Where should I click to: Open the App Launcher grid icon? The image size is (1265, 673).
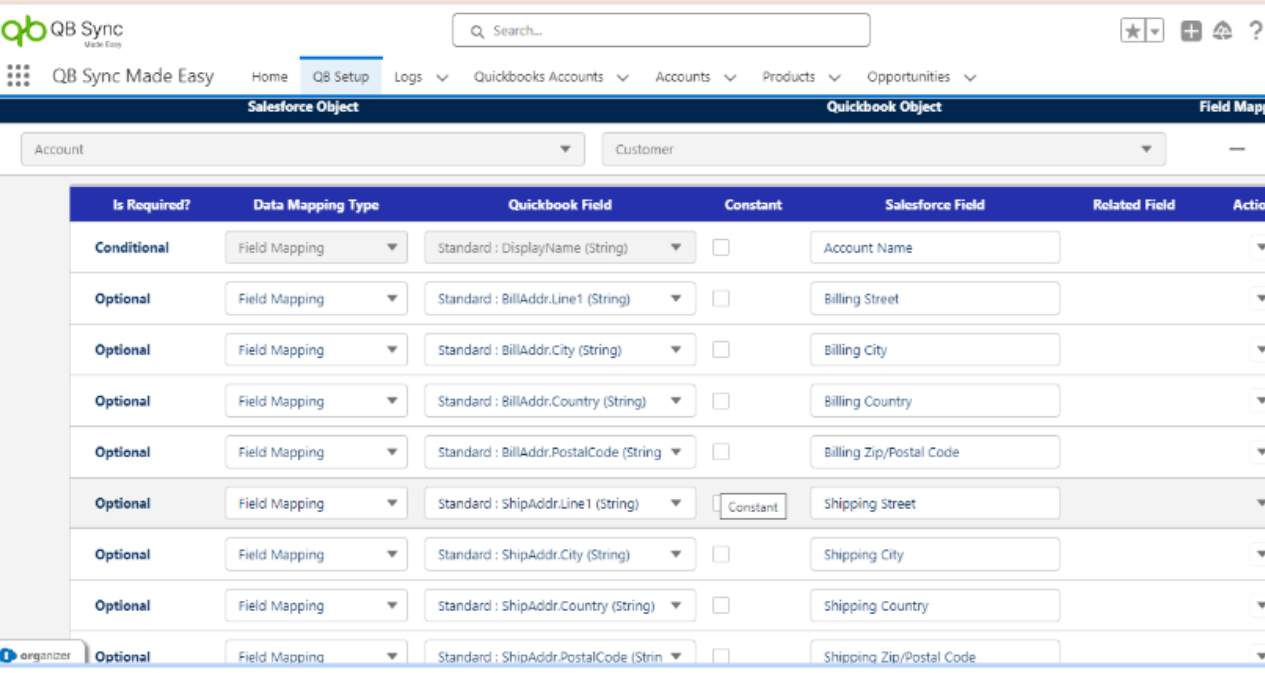click(18, 76)
